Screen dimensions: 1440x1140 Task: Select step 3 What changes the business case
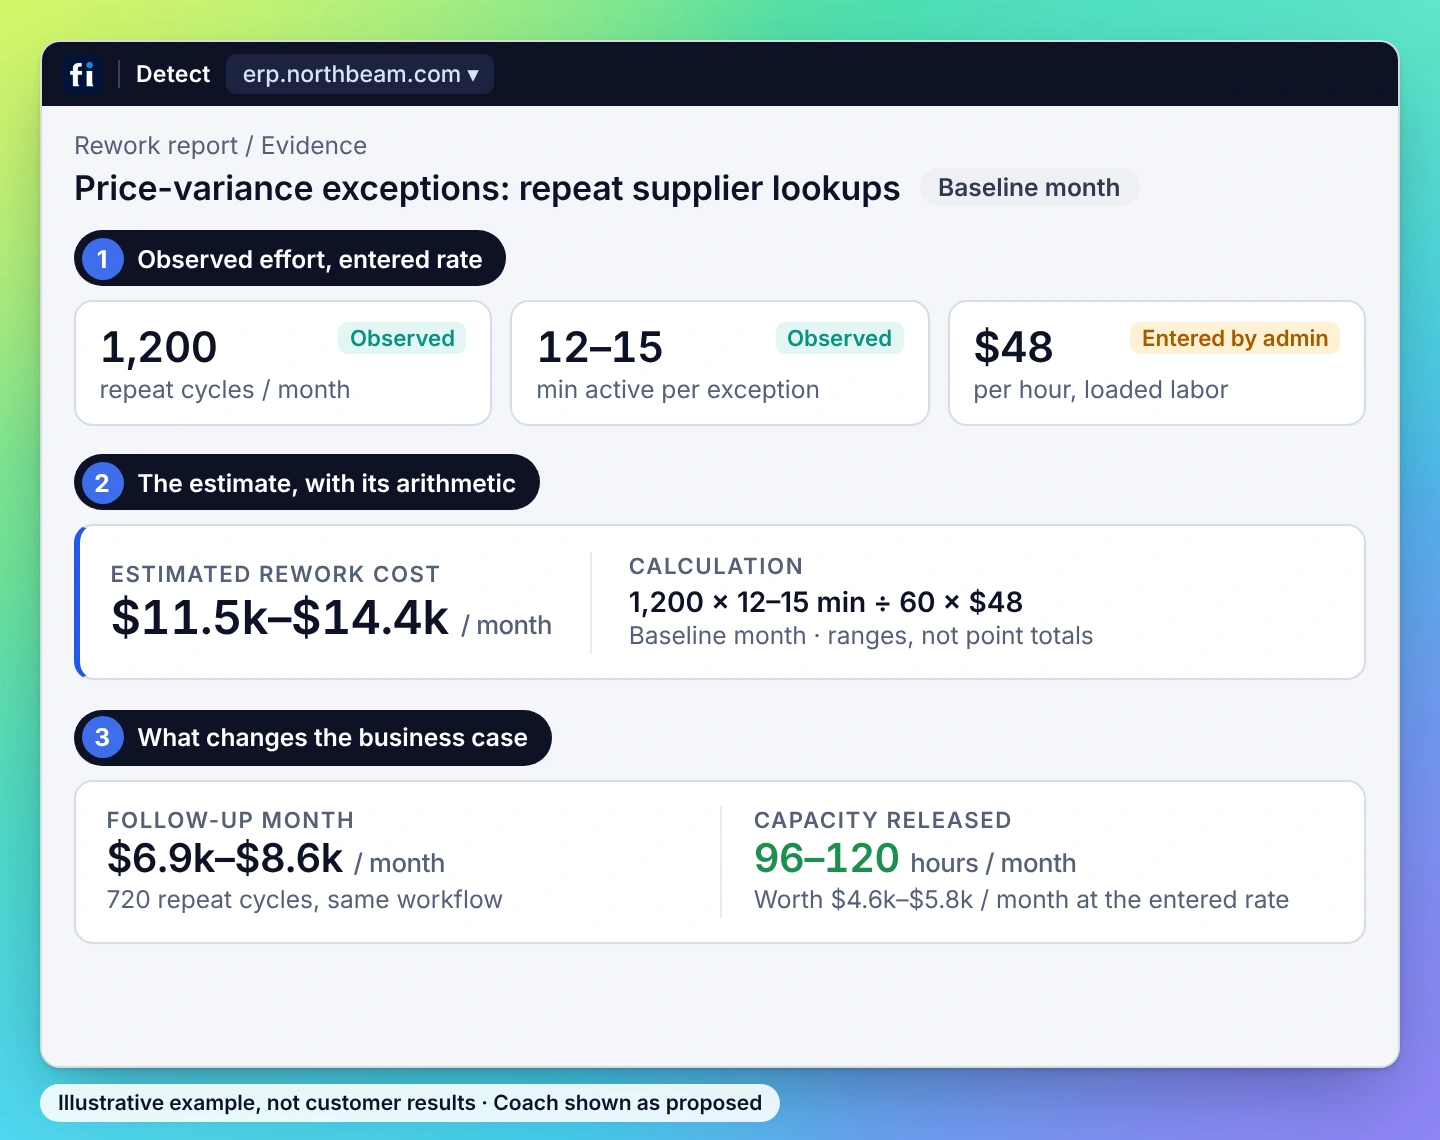coord(313,738)
